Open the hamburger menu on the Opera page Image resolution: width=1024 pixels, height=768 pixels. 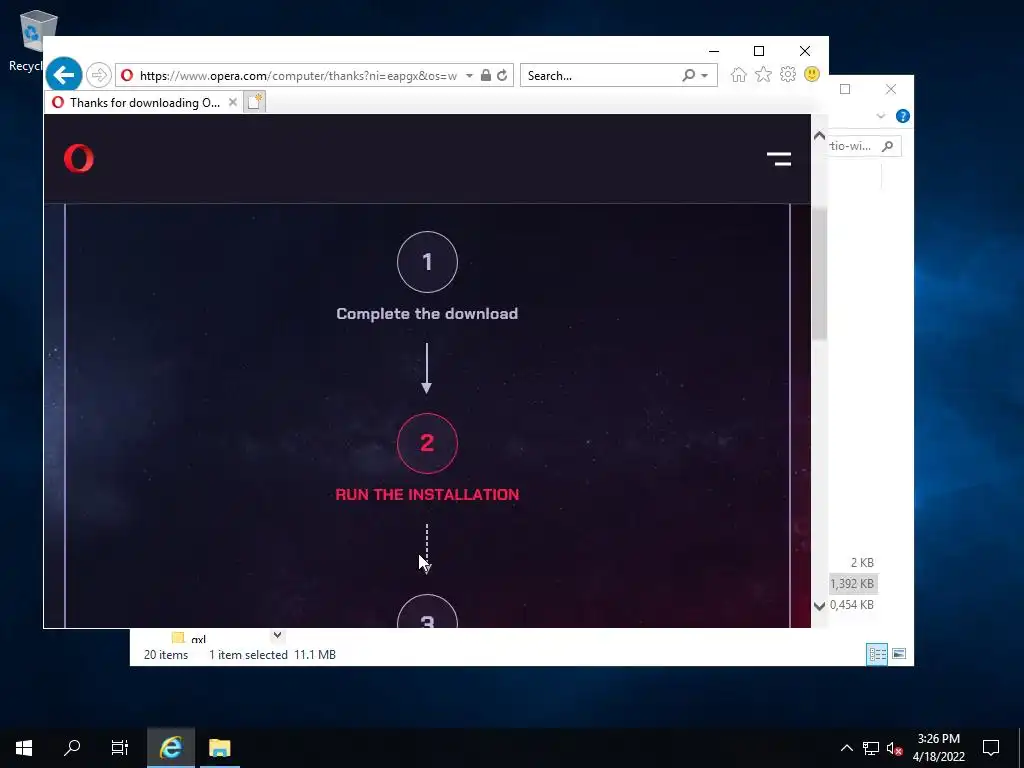[779, 159]
